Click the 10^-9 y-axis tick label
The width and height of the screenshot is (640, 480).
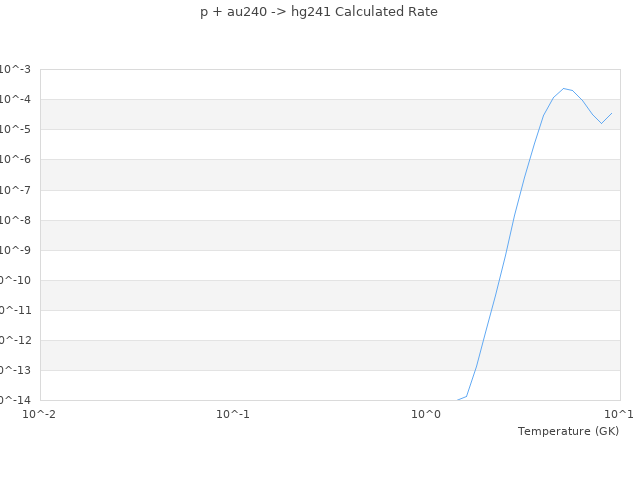(15, 250)
